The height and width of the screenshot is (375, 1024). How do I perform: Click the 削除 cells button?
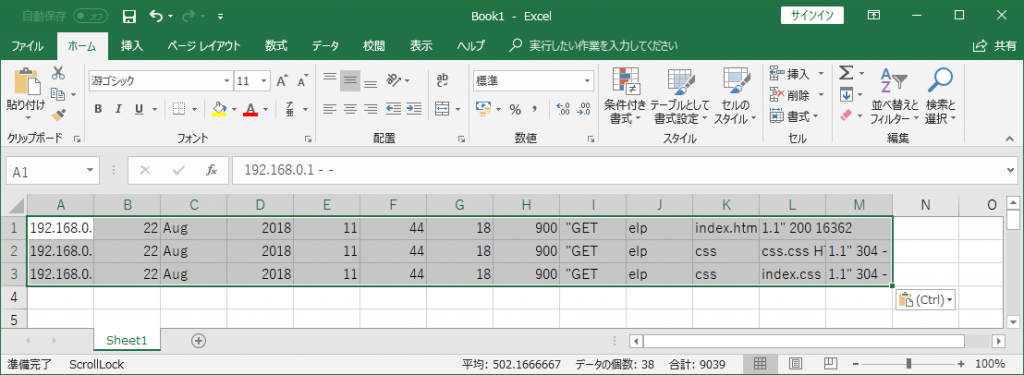[797, 95]
